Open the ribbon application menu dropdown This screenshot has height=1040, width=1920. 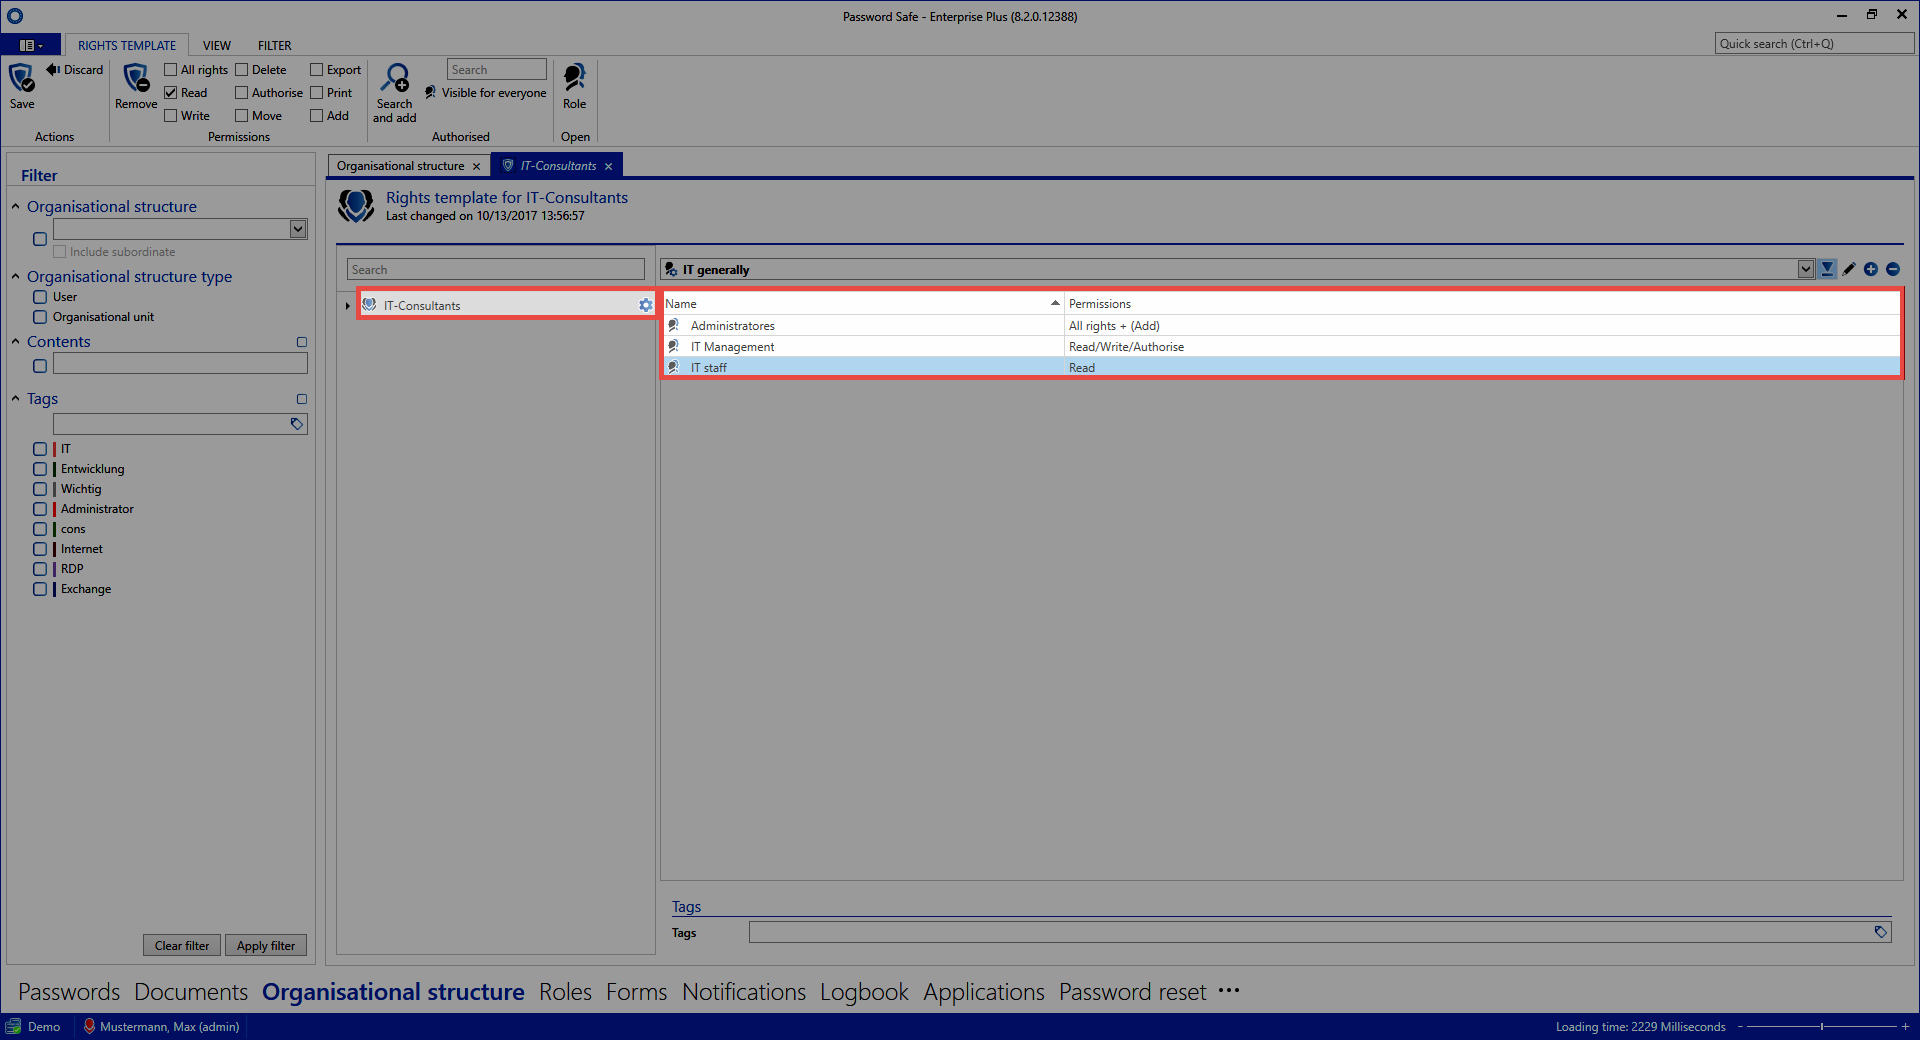[x=31, y=45]
